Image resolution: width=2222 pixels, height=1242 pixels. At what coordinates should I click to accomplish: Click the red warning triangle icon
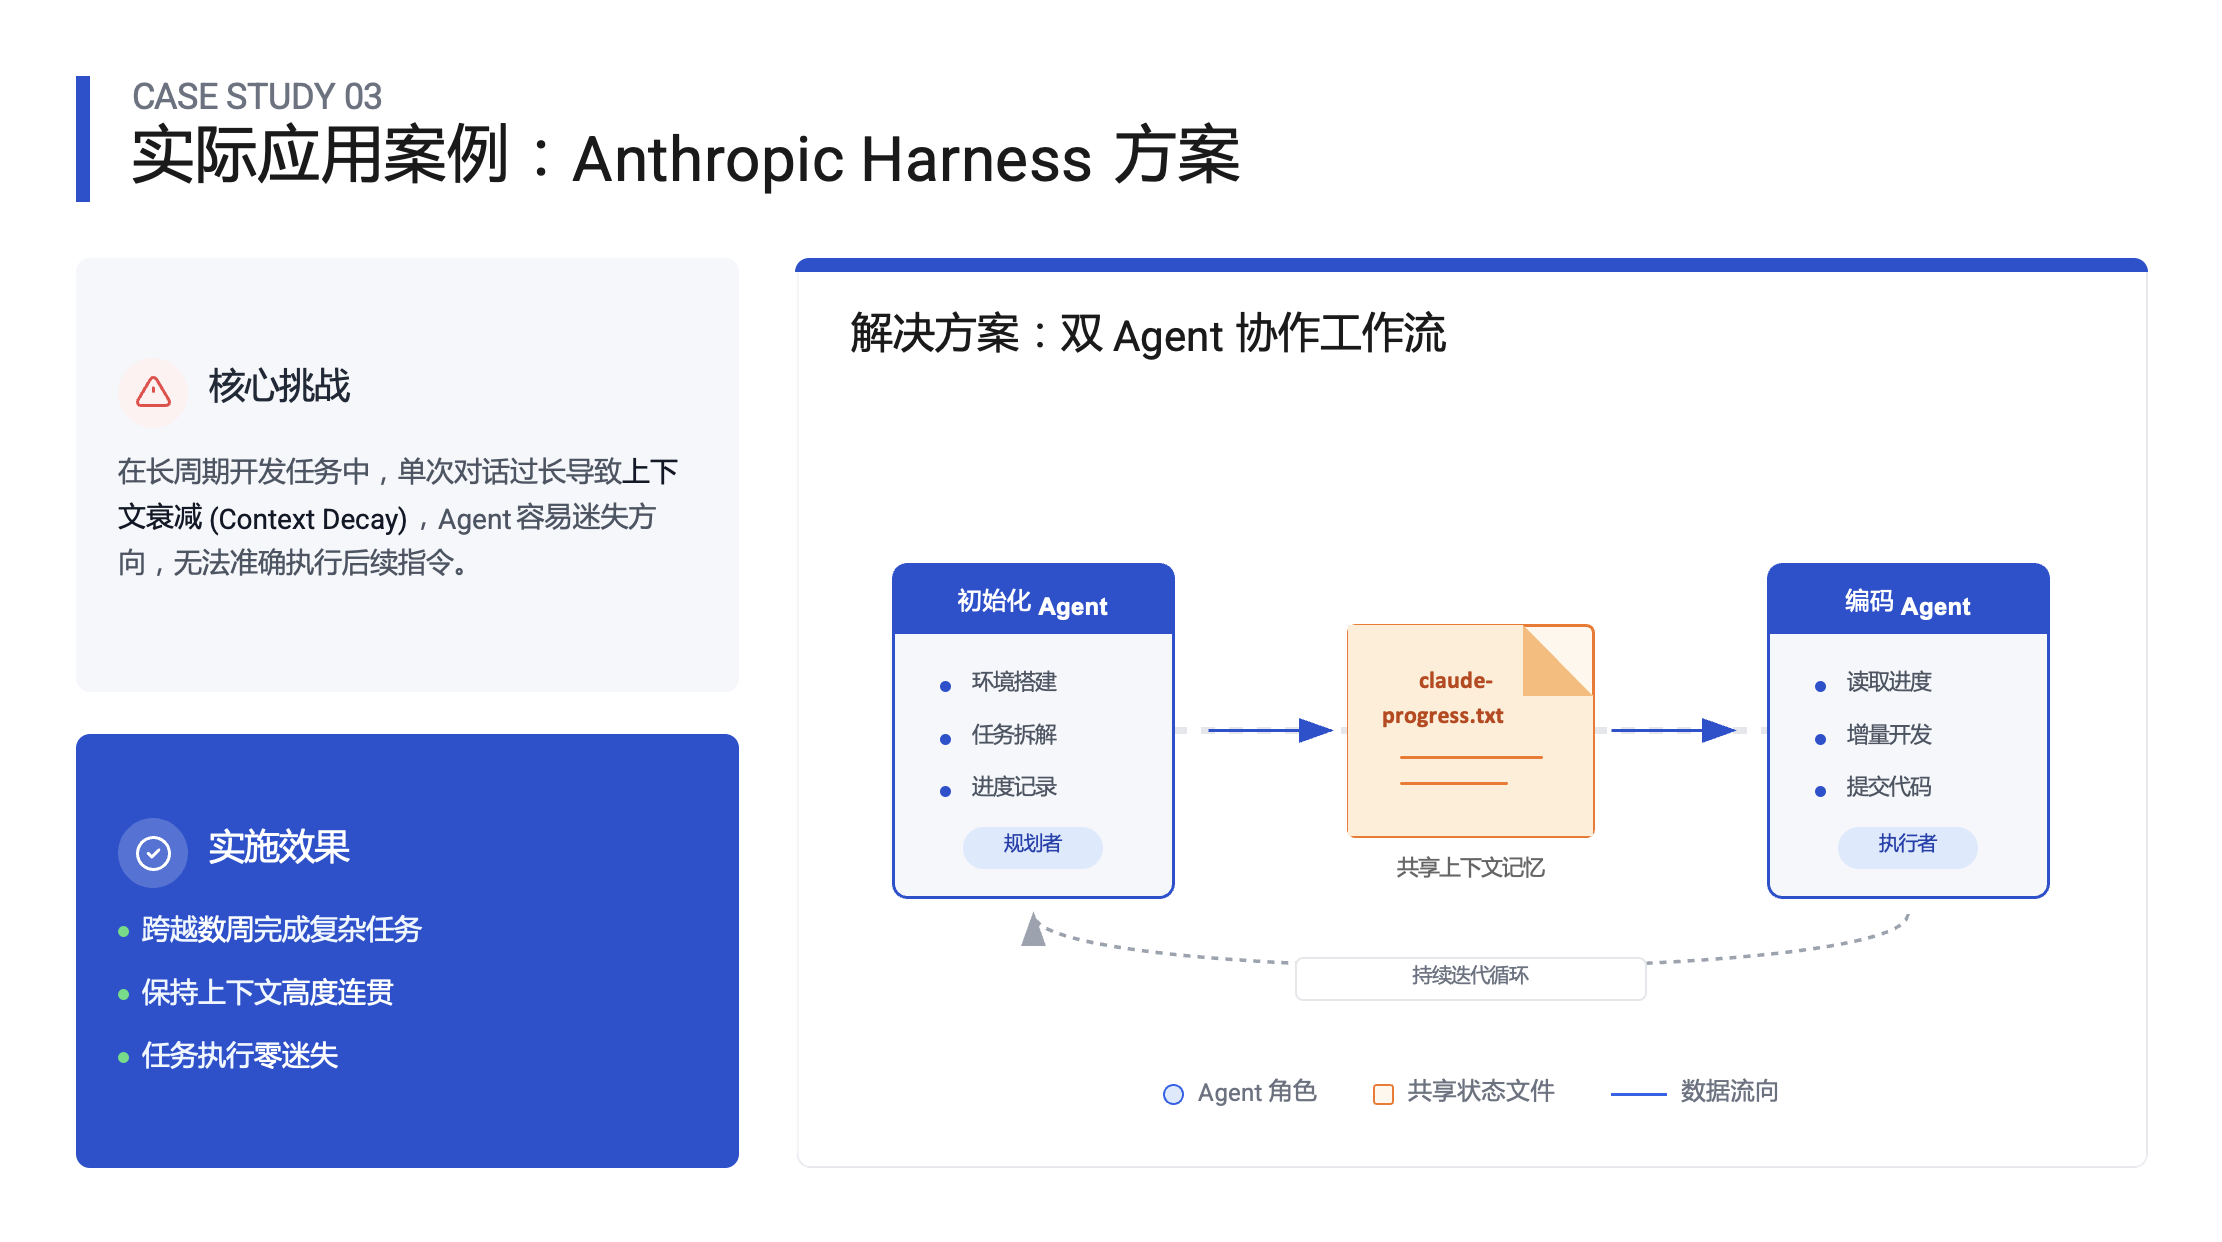click(x=153, y=392)
